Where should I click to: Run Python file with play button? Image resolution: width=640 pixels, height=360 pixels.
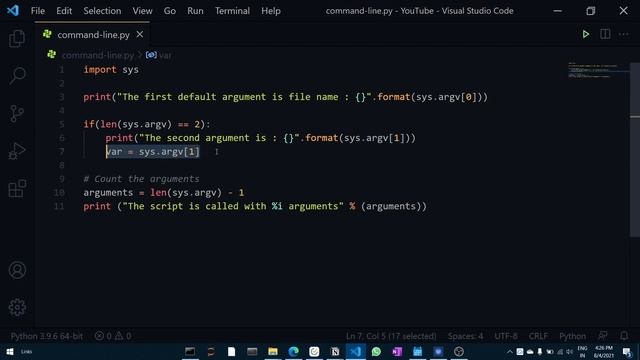[x=586, y=34]
